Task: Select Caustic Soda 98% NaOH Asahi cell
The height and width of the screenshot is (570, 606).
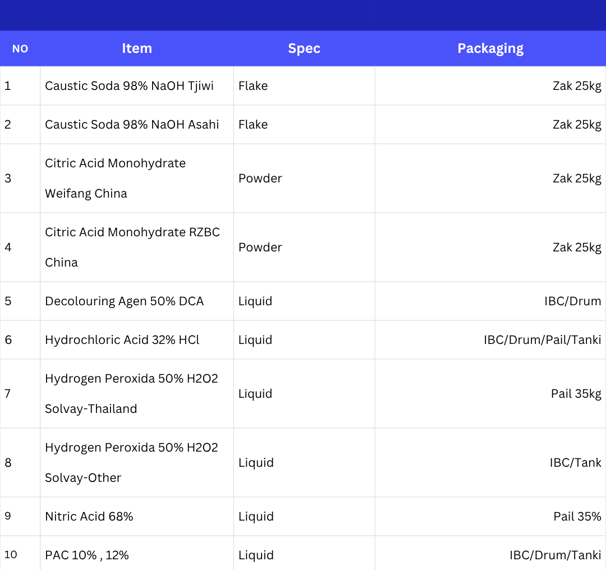Action: (137, 124)
